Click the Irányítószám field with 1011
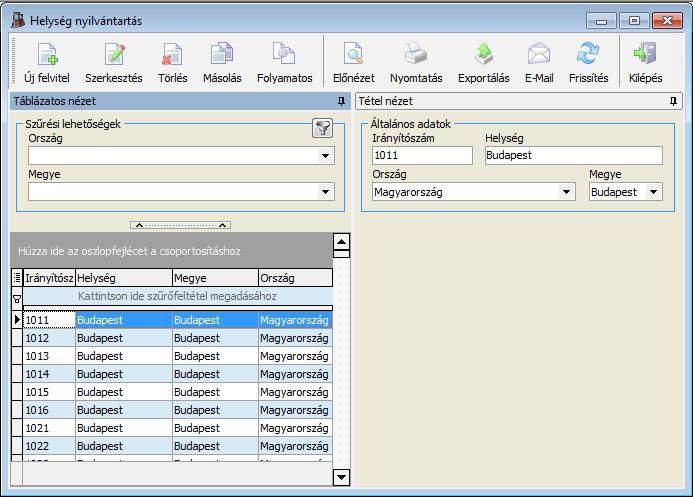This screenshot has height=497, width=693. (x=422, y=156)
